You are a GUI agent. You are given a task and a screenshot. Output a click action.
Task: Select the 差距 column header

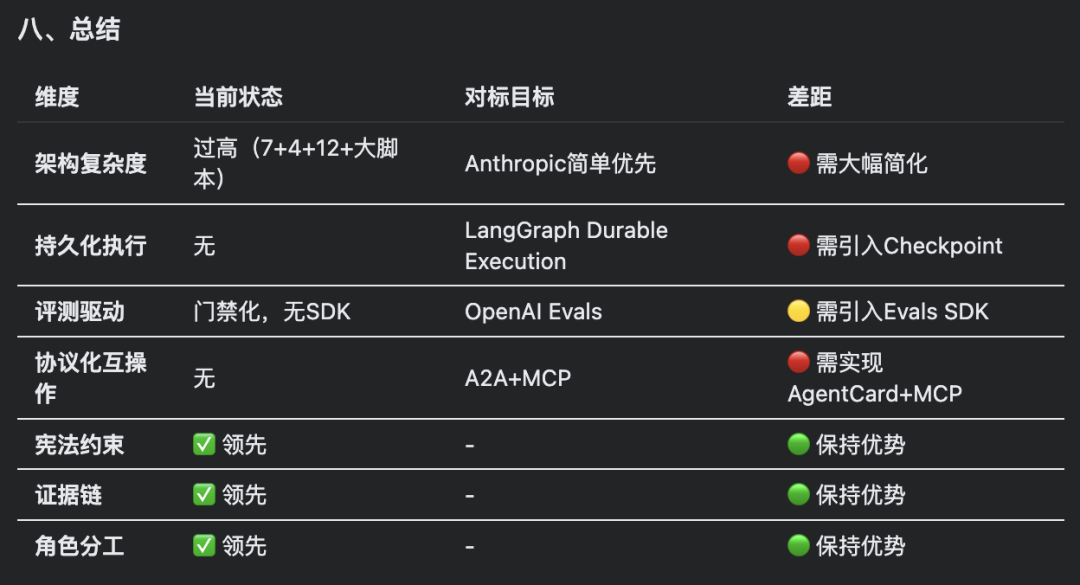point(809,96)
